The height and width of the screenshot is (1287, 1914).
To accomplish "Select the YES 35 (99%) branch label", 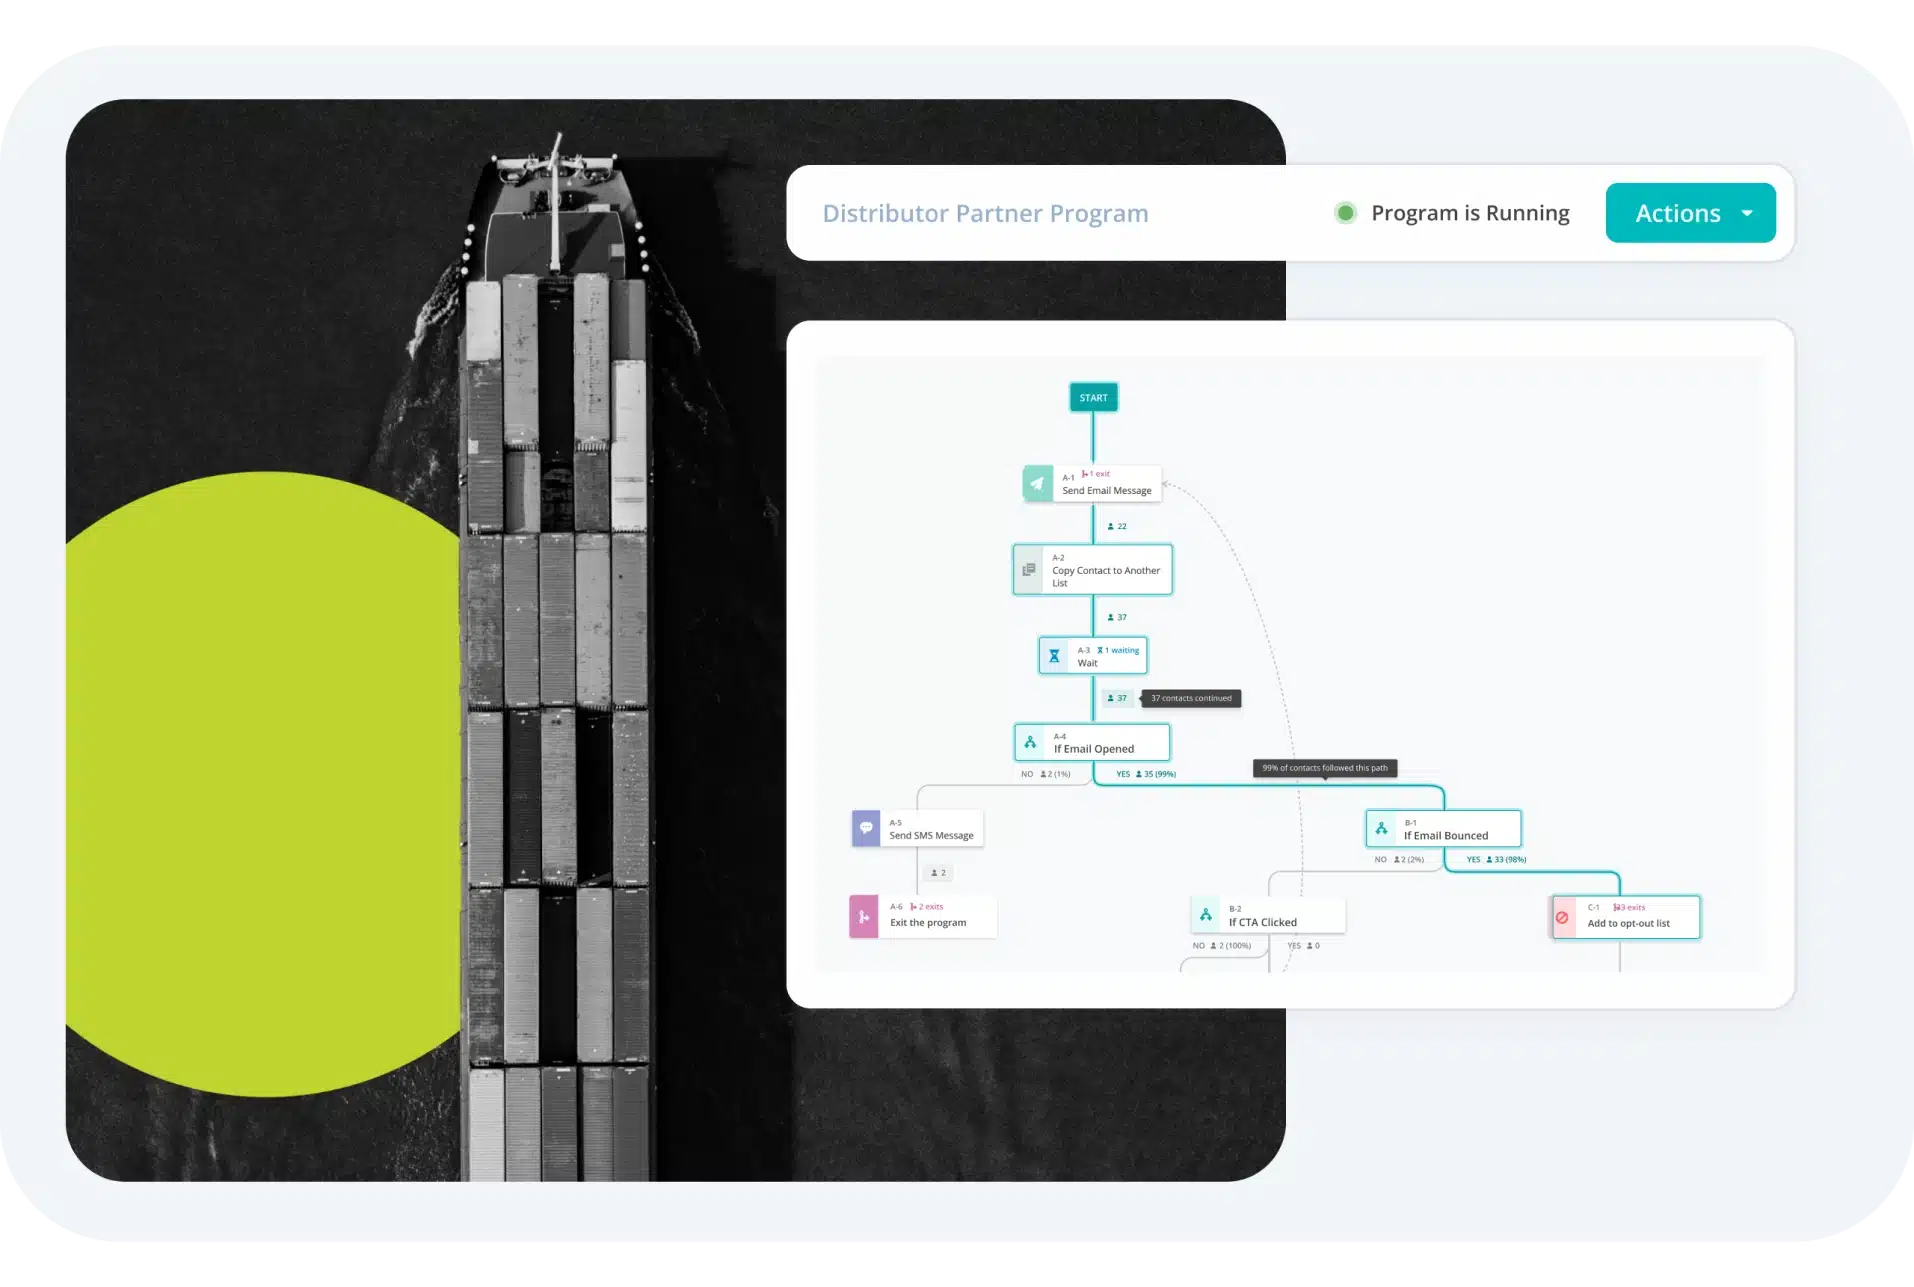I will (x=1146, y=774).
